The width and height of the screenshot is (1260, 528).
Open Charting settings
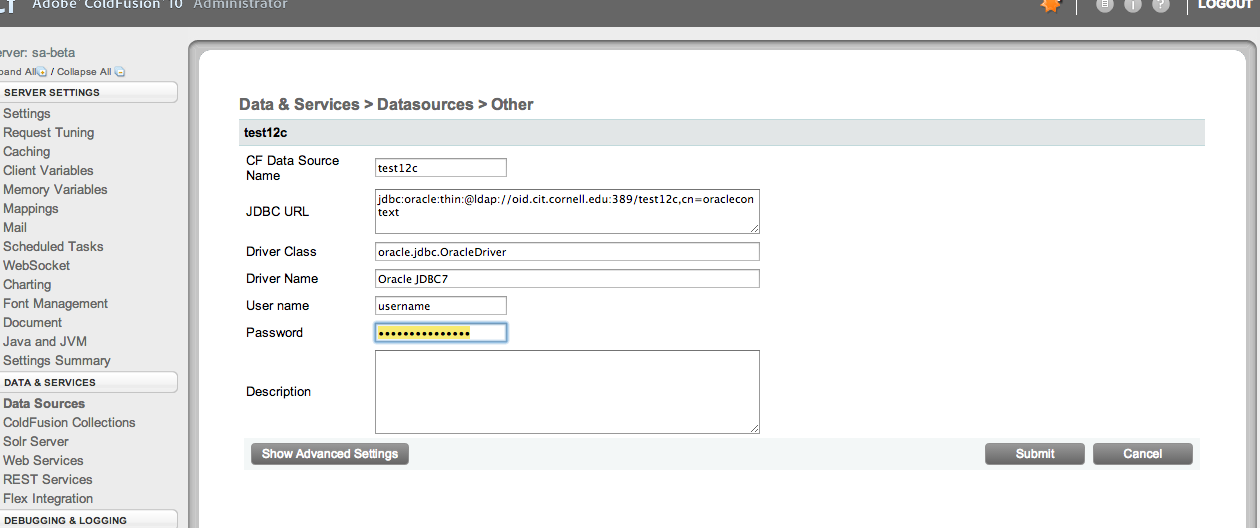tap(27, 284)
